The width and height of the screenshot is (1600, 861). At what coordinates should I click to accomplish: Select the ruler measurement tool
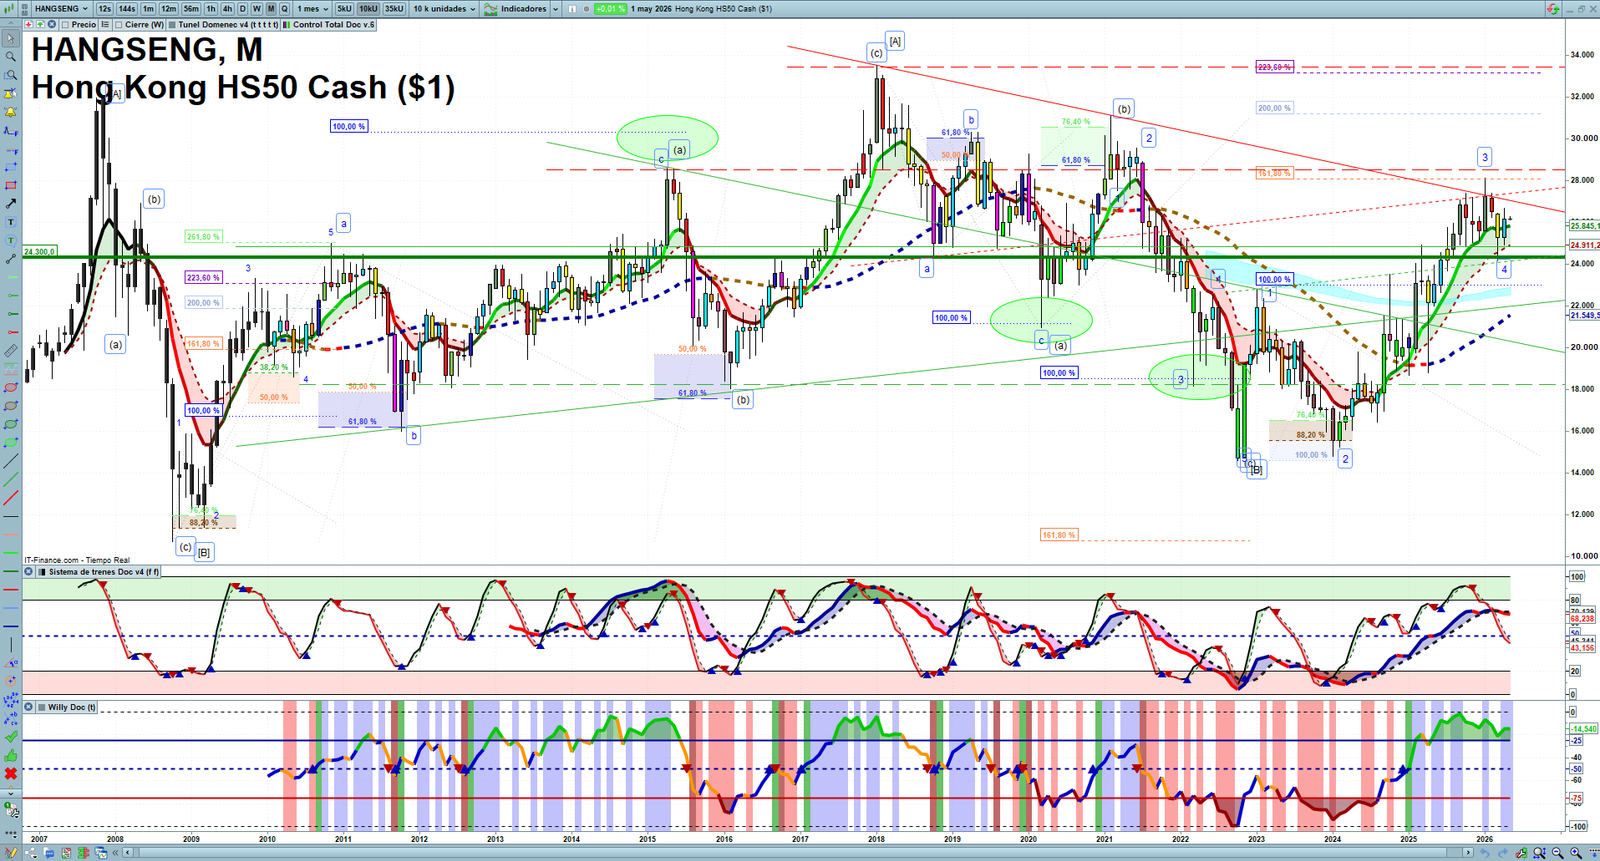pyautogui.click(x=11, y=351)
